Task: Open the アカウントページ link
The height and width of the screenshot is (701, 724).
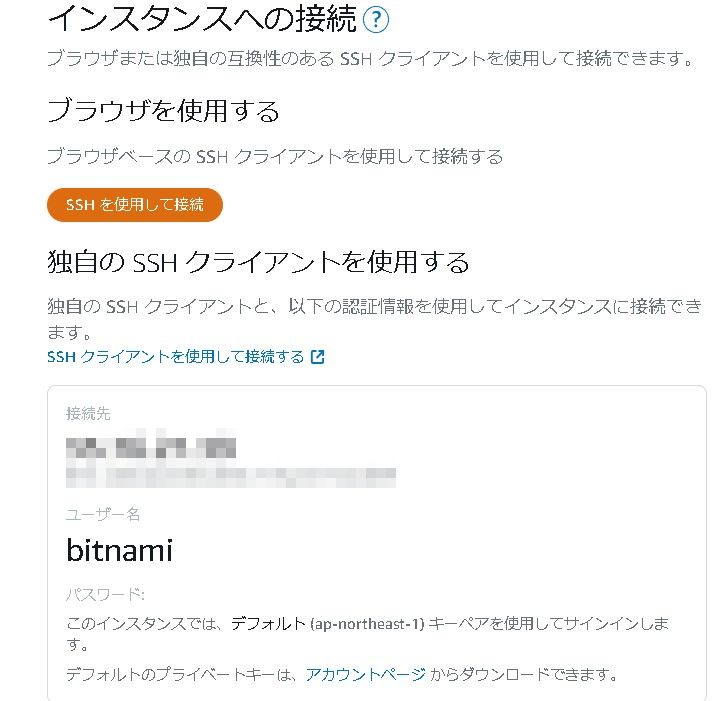Action: (366, 674)
